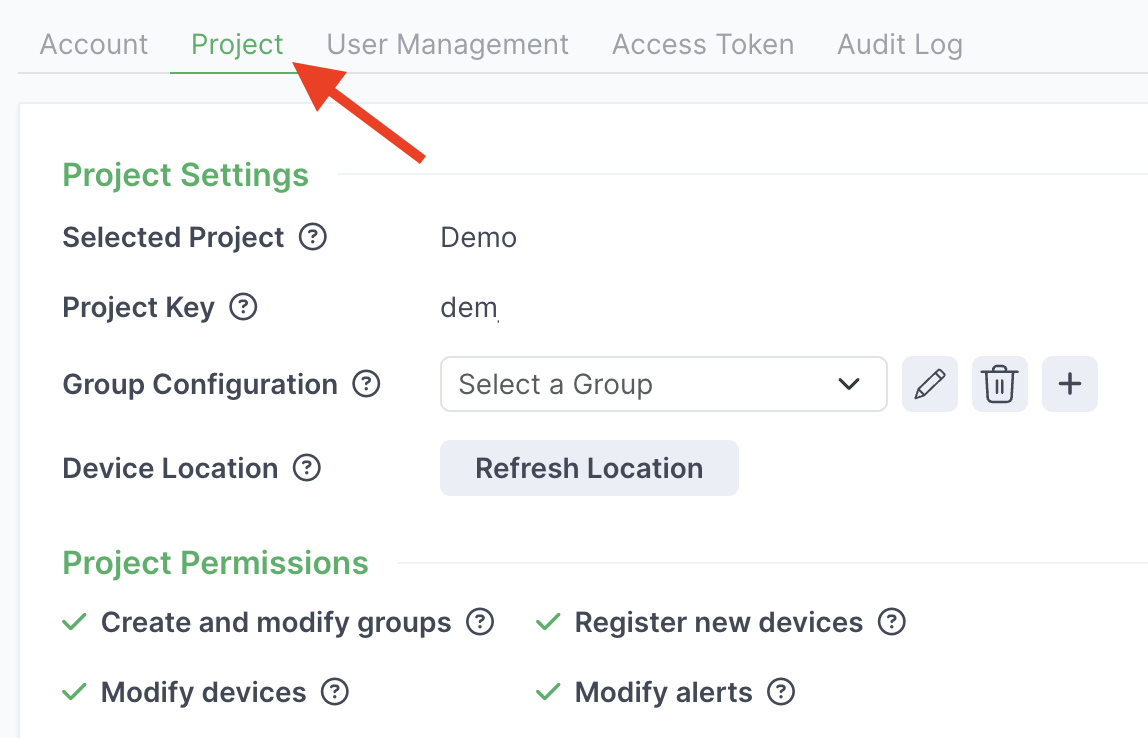Edit the selected group with pencil icon
The width and height of the screenshot is (1148, 738).
(x=929, y=384)
